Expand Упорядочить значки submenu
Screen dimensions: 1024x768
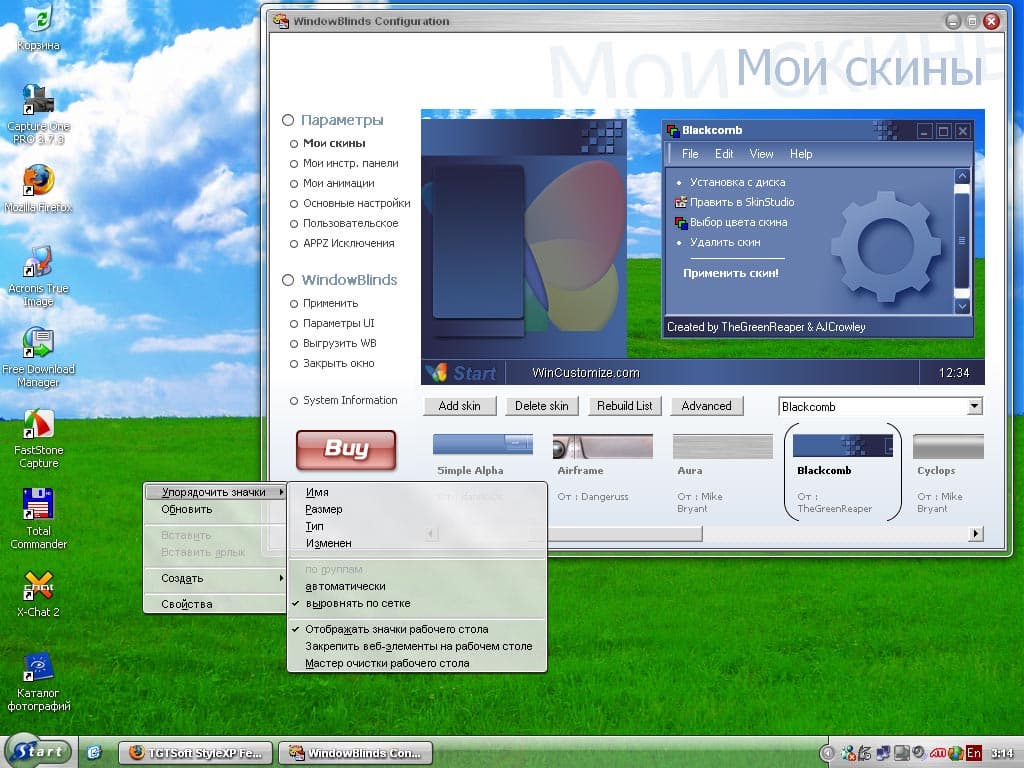[216, 492]
